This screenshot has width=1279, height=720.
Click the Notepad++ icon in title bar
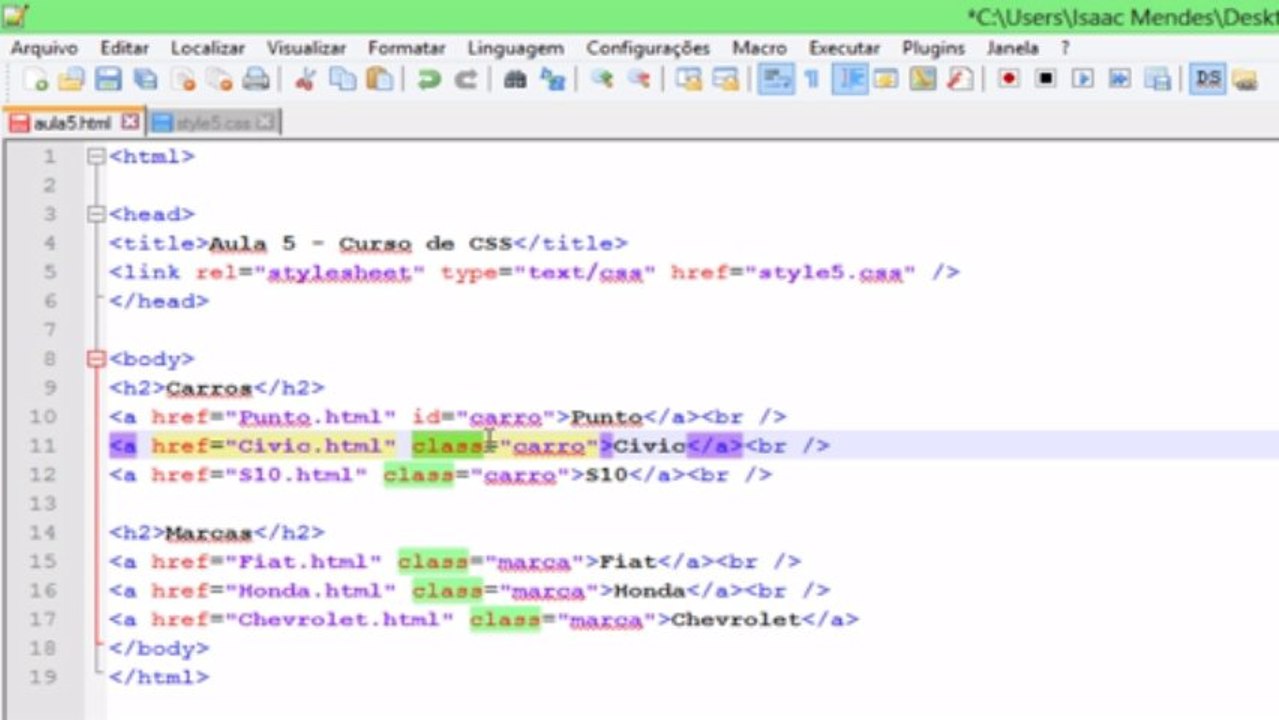click(16, 15)
